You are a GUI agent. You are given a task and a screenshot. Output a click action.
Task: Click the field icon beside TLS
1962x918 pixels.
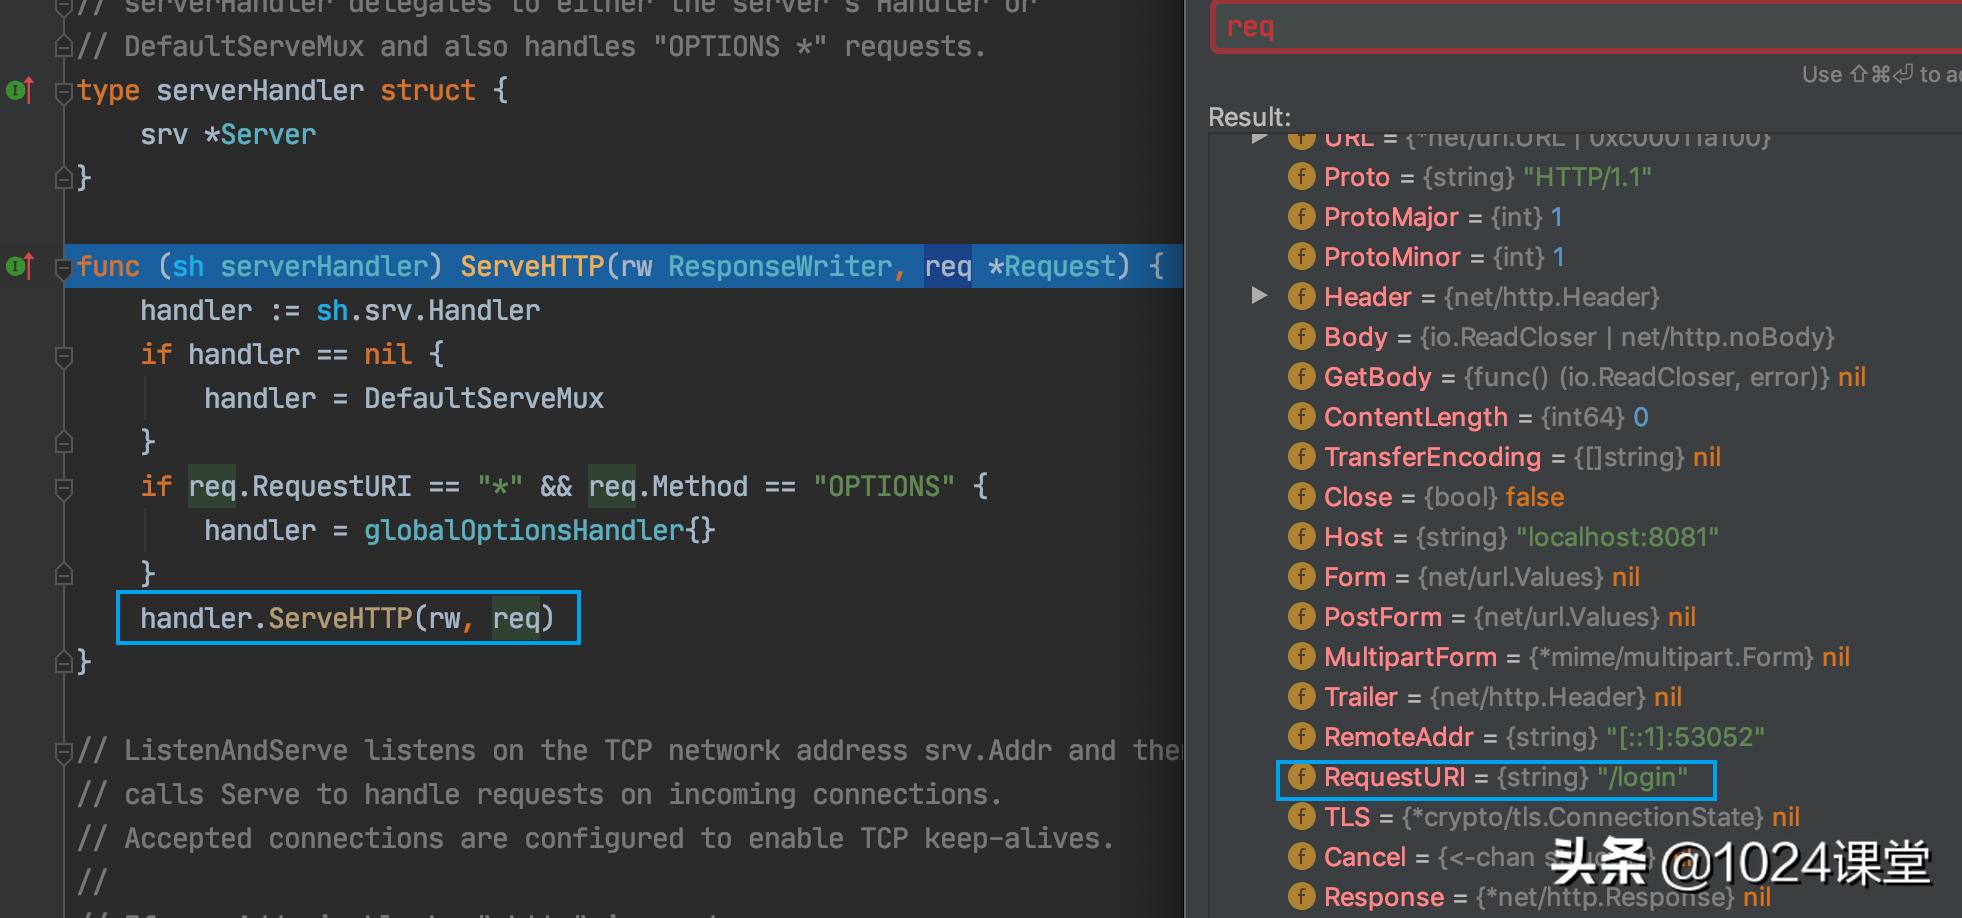1301,817
